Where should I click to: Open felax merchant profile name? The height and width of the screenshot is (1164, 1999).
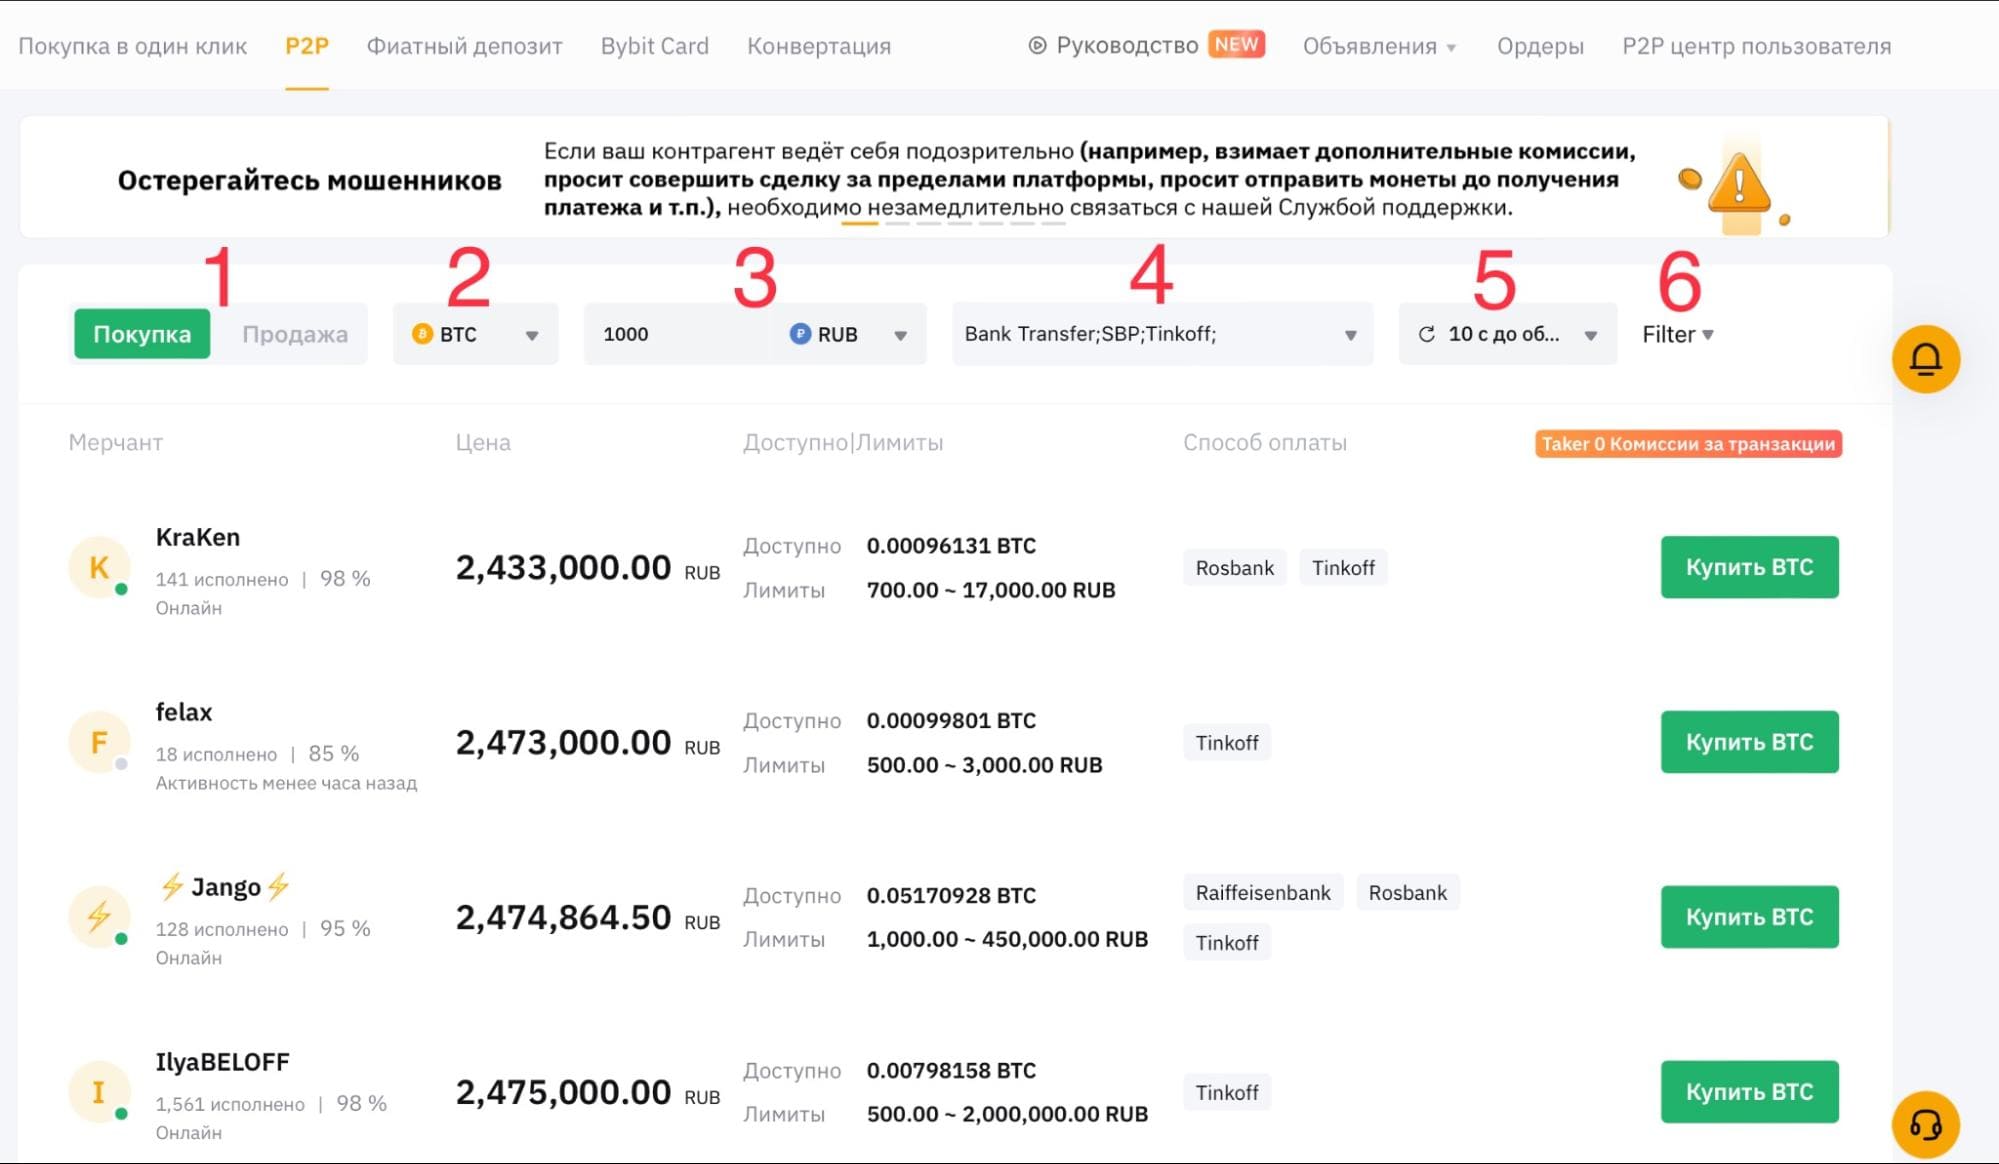pyautogui.click(x=184, y=712)
